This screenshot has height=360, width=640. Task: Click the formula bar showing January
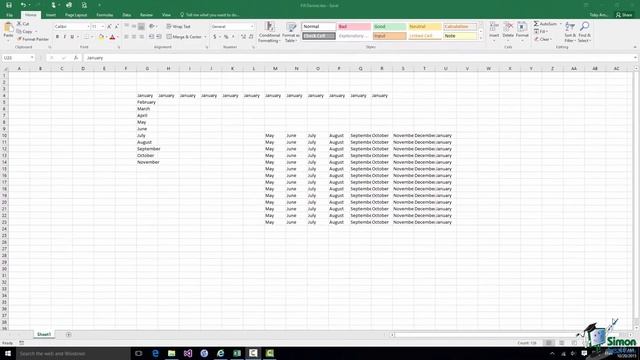pos(359,58)
